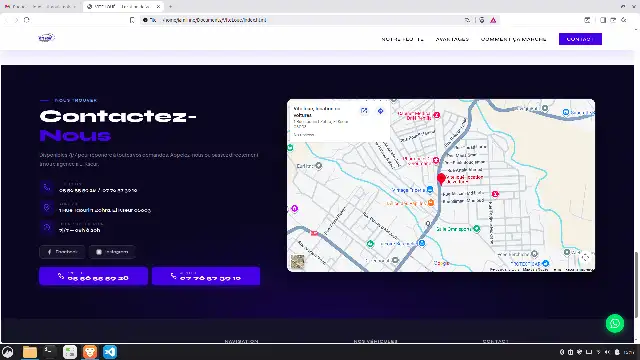Open the floating WhatsApp chat button
This screenshot has width=640, height=360.
coord(615,324)
